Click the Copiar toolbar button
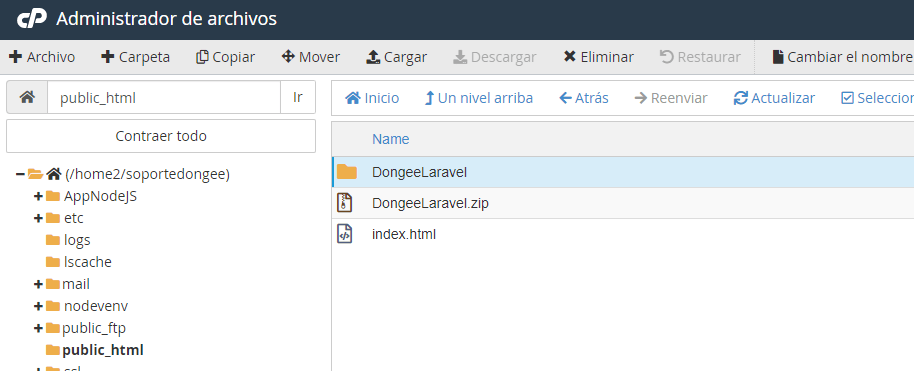The height and width of the screenshot is (371, 914). point(226,57)
